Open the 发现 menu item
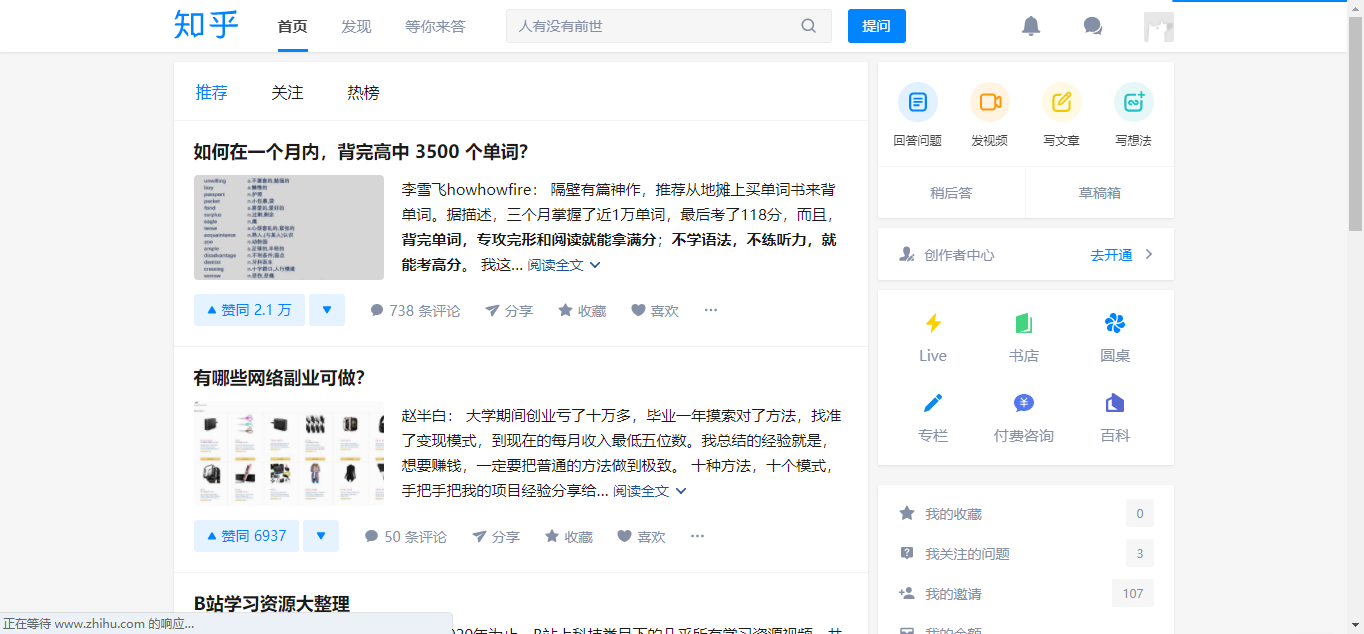Image resolution: width=1364 pixels, height=634 pixels. tap(356, 26)
